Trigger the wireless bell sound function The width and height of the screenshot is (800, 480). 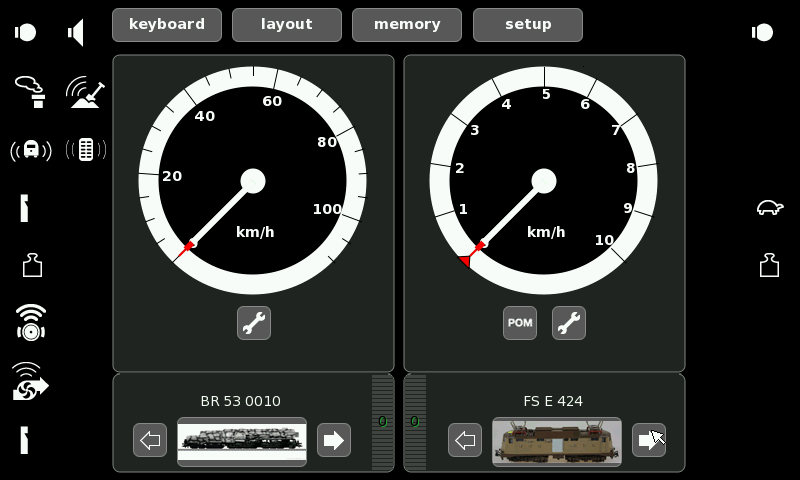(x=31, y=322)
